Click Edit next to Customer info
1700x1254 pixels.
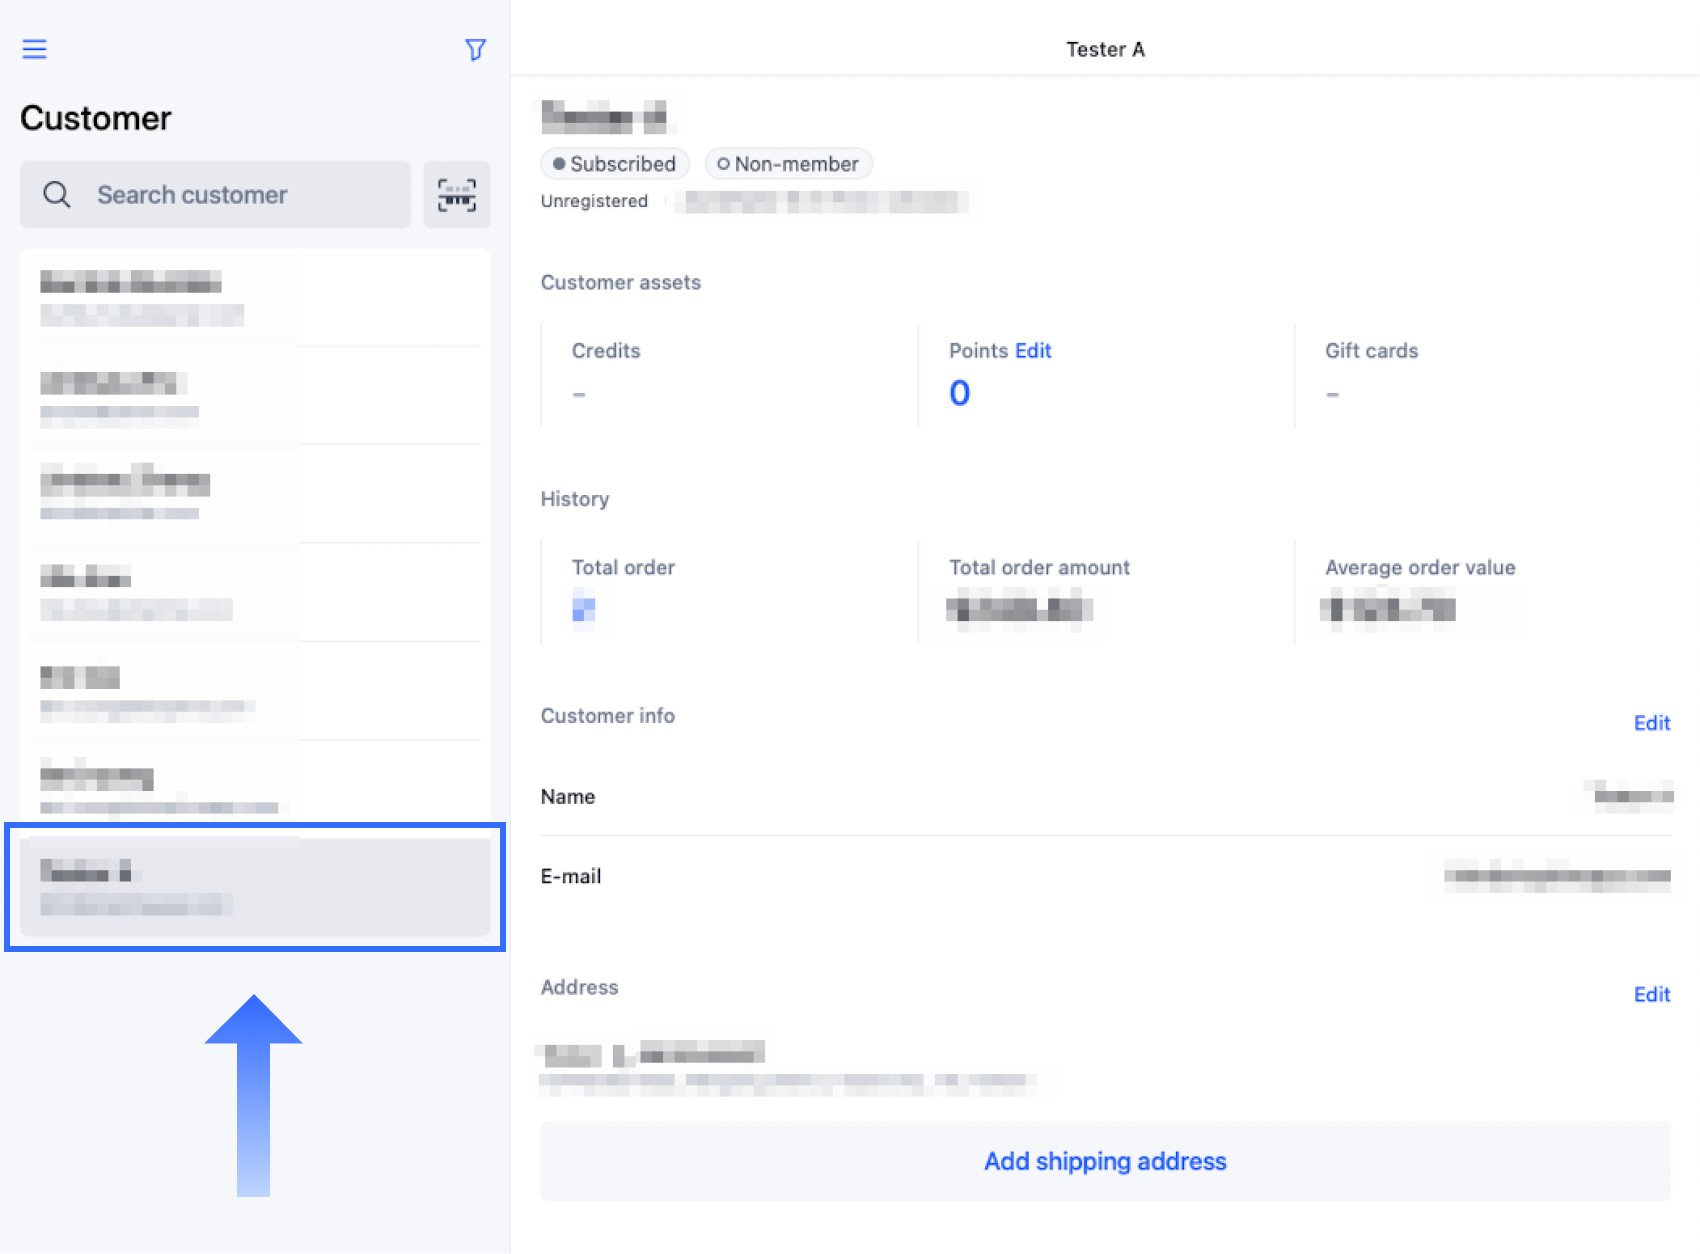[x=1651, y=722]
